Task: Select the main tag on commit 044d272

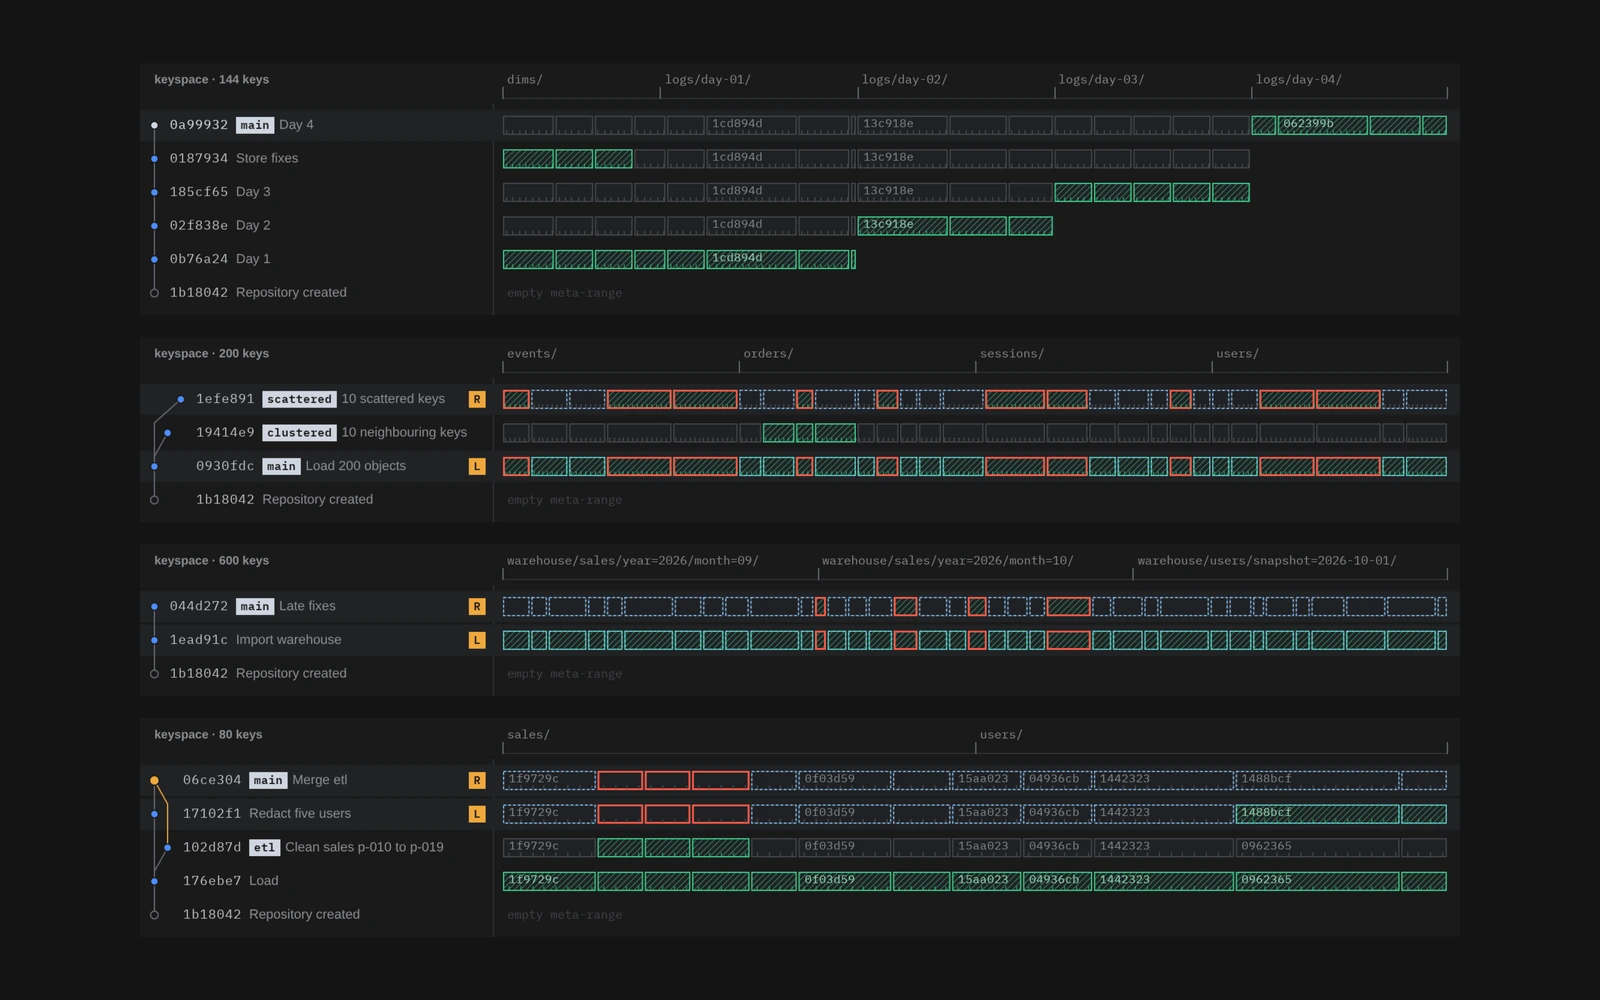Action: [x=255, y=606]
